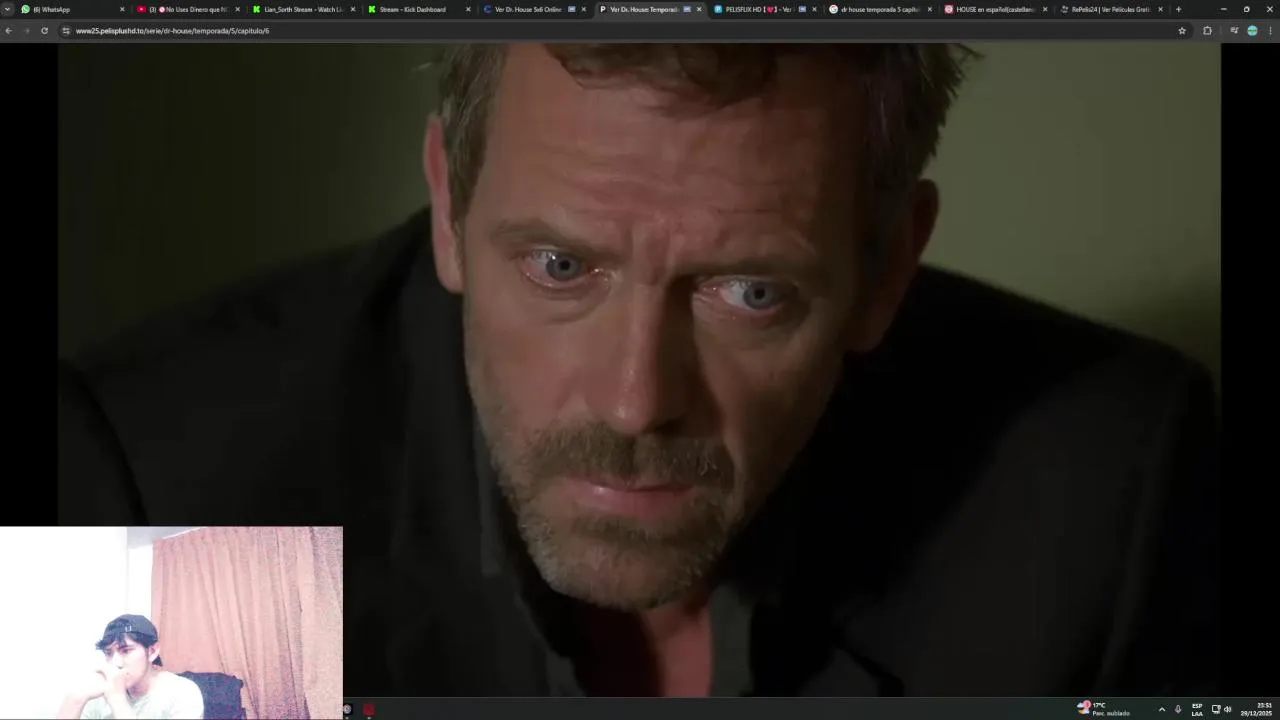Click the Dr. House video frame
The width and height of the screenshot is (1280, 720).
(x=639, y=370)
